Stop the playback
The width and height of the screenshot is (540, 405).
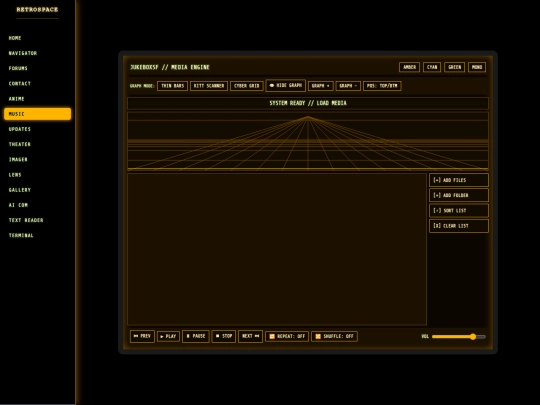(224, 336)
